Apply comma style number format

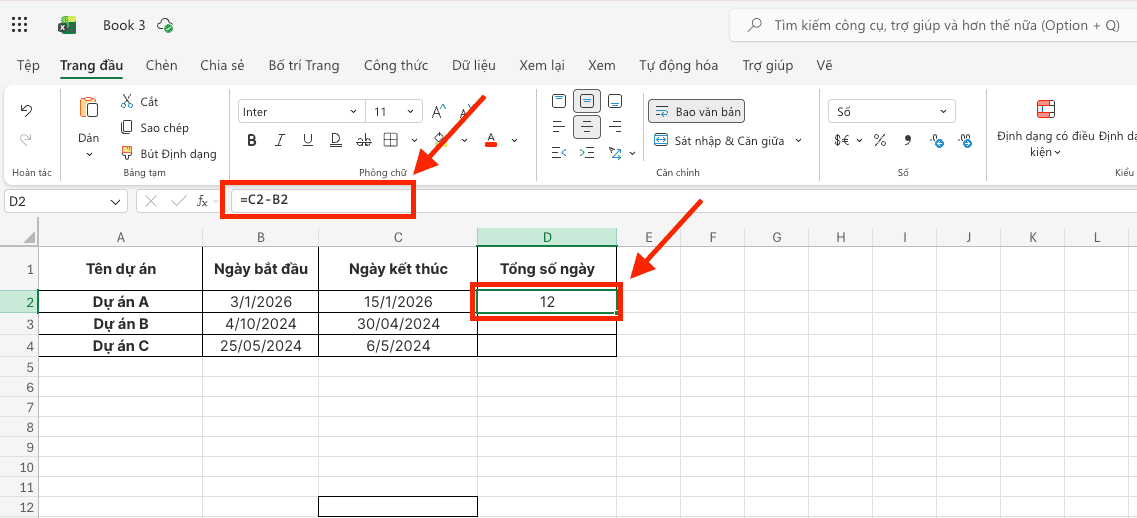pyautogui.click(x=908, y=139)
